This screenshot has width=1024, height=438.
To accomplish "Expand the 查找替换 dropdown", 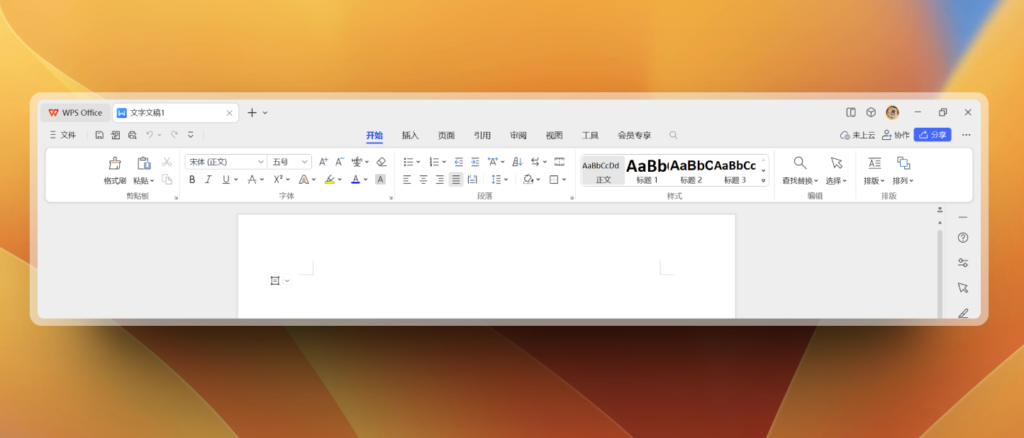I will pyautogui.click(x=816, y=181).
